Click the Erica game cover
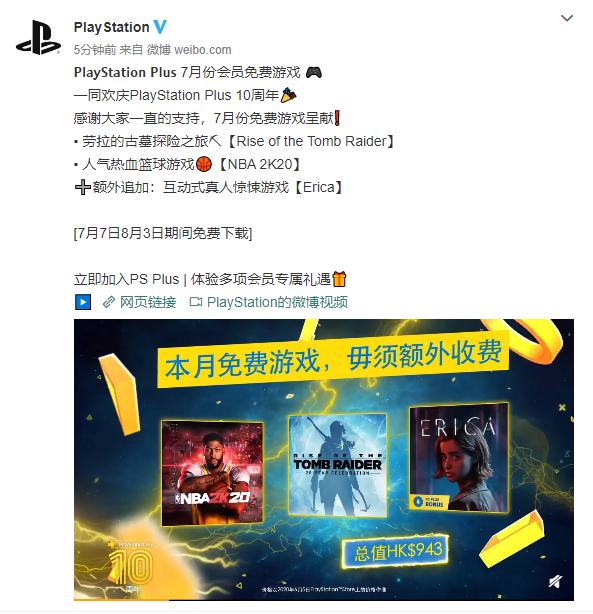The image size is (593, 614). pos(459,457)
